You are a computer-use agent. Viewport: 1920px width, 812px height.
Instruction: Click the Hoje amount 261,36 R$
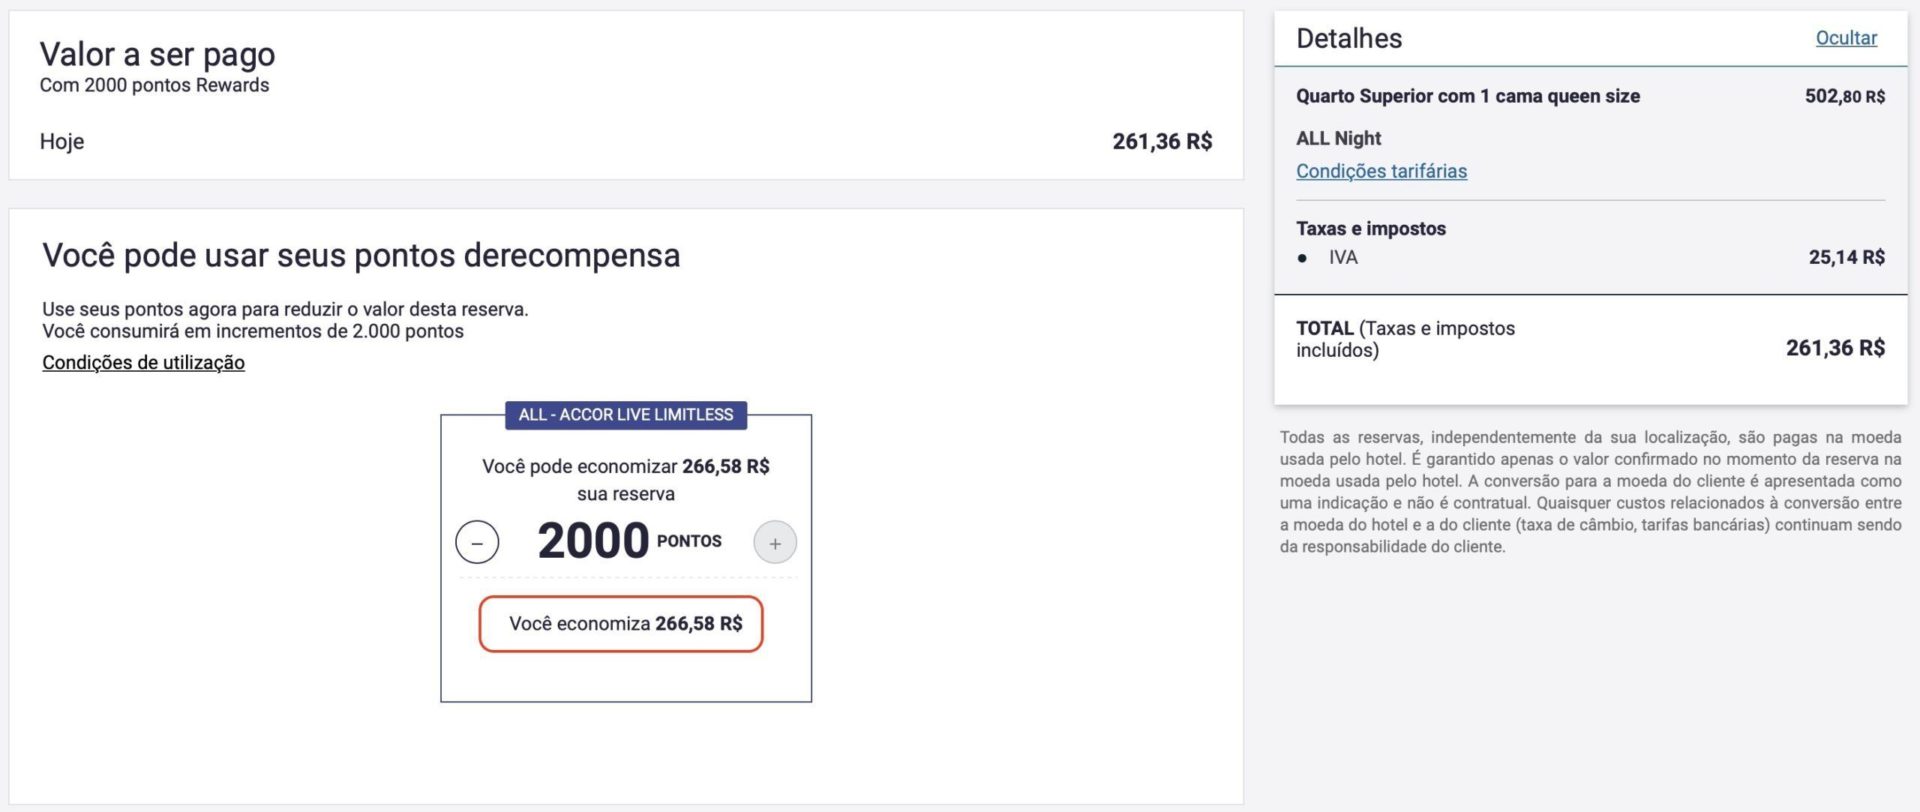[x=1161, y=142]
